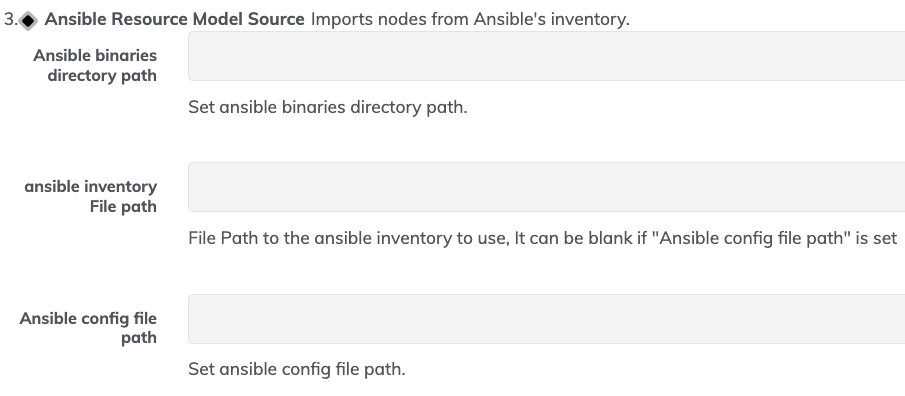Focus the ansible inventory File path text box

pos(547,187)
